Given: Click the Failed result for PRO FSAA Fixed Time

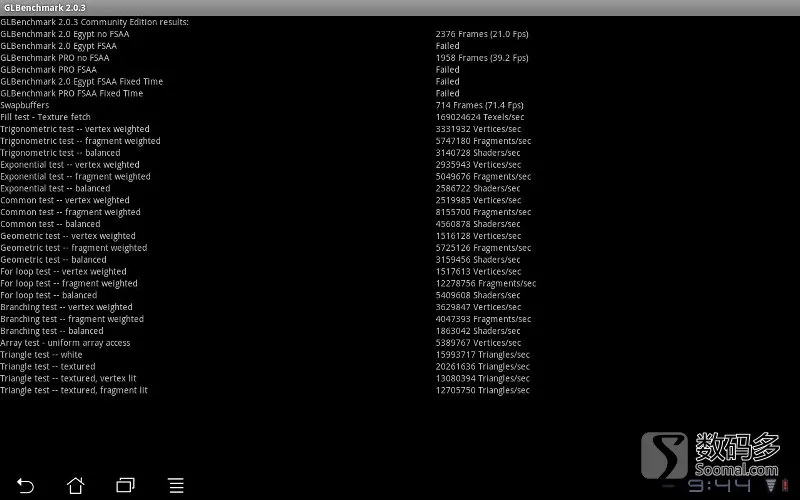Looking at the screenshot, I should (x=447, y=93).
